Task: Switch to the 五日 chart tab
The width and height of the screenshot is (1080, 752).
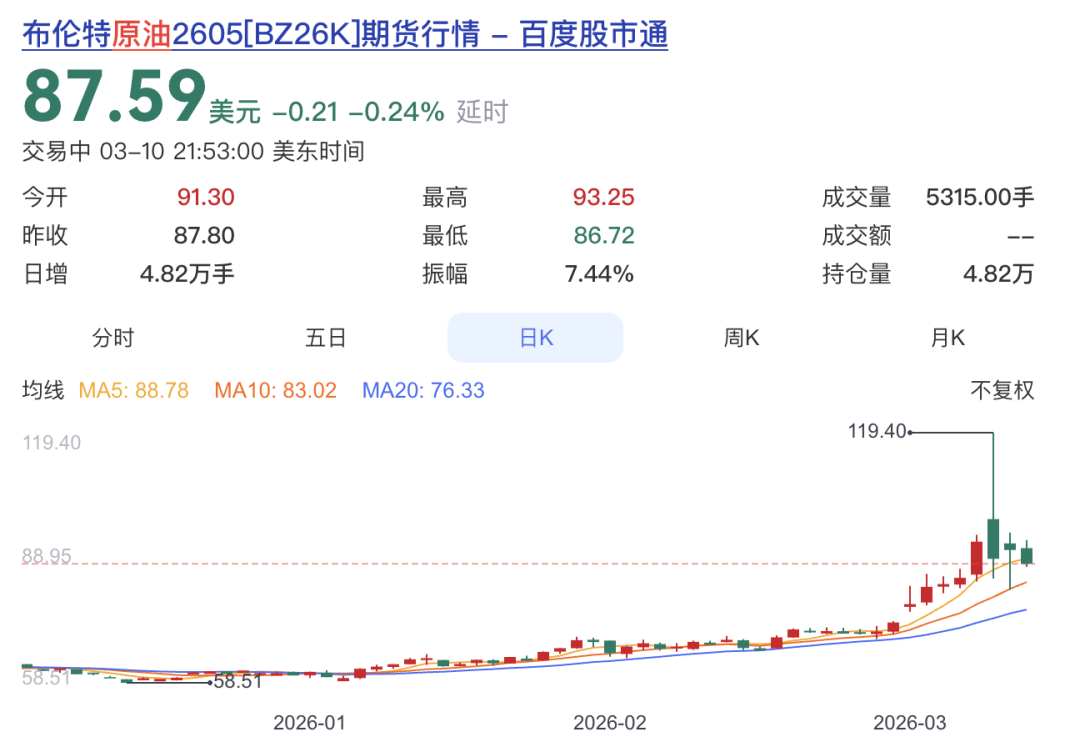Action: click(x=325, y=338)
